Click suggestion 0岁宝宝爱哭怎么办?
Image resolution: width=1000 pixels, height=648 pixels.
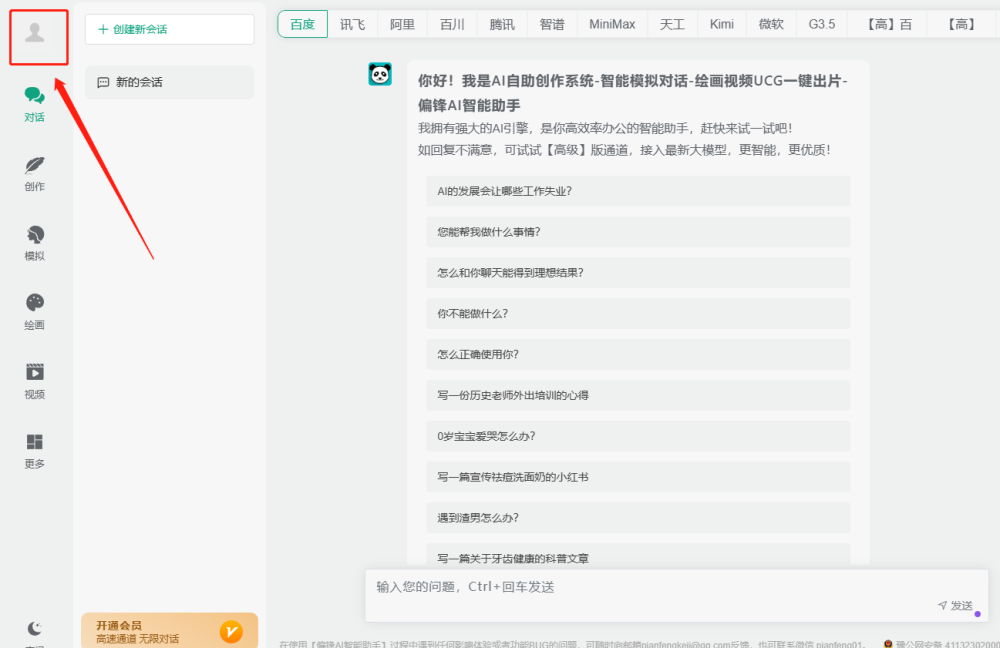coord(638,436)
